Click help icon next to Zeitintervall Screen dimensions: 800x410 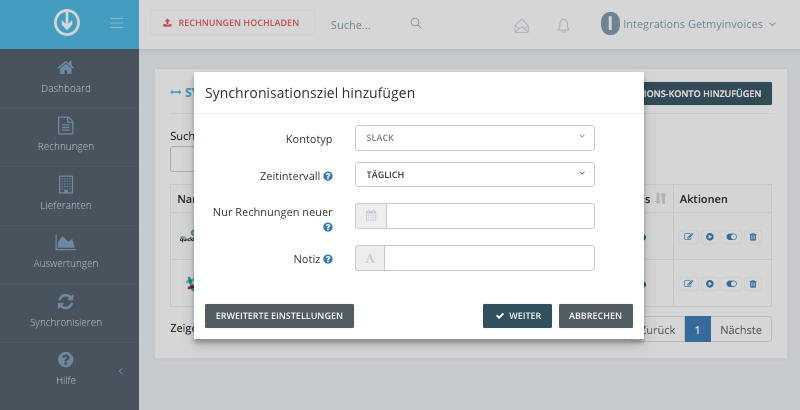pyautogui.click(x=328, y=176)
